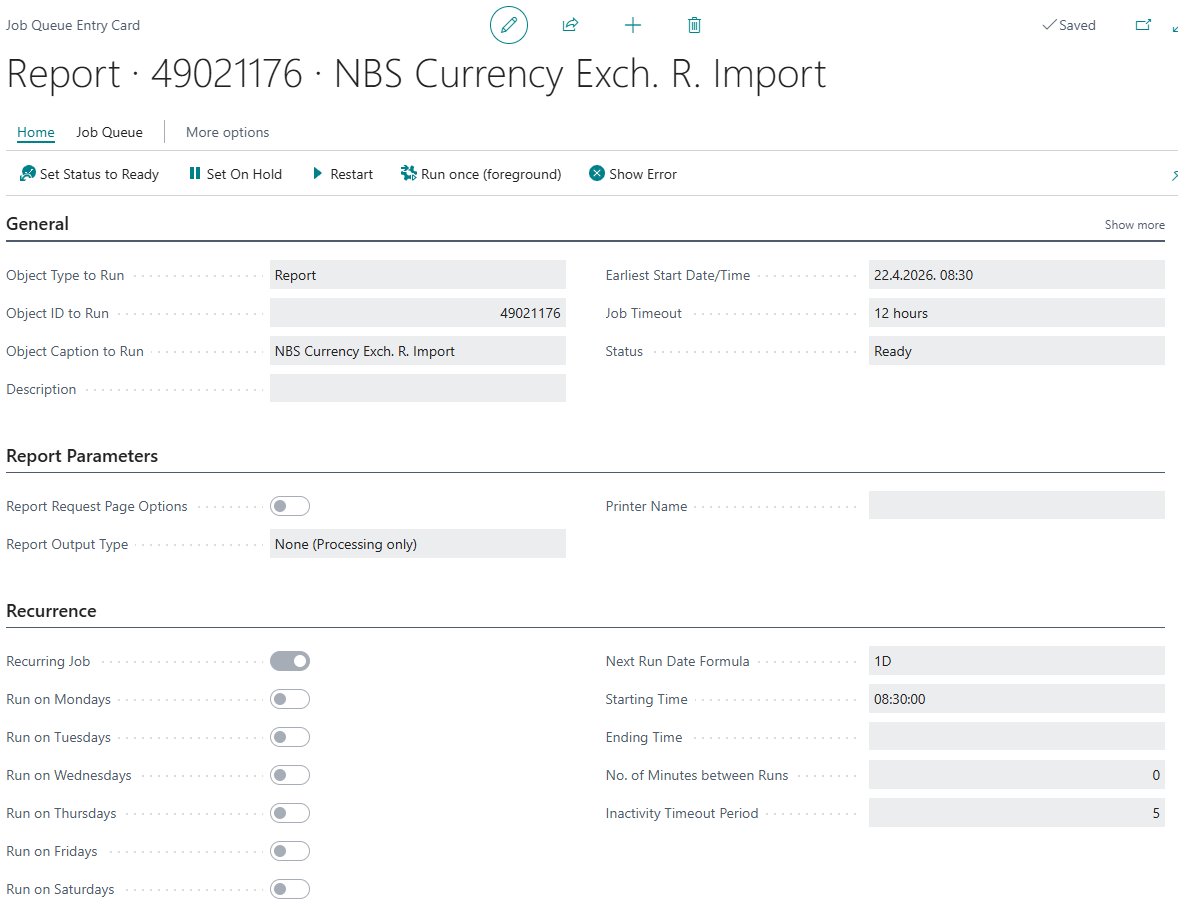This screenshot has width=1178, height=899.
Task: Show the job error
Action: point(633,174)
